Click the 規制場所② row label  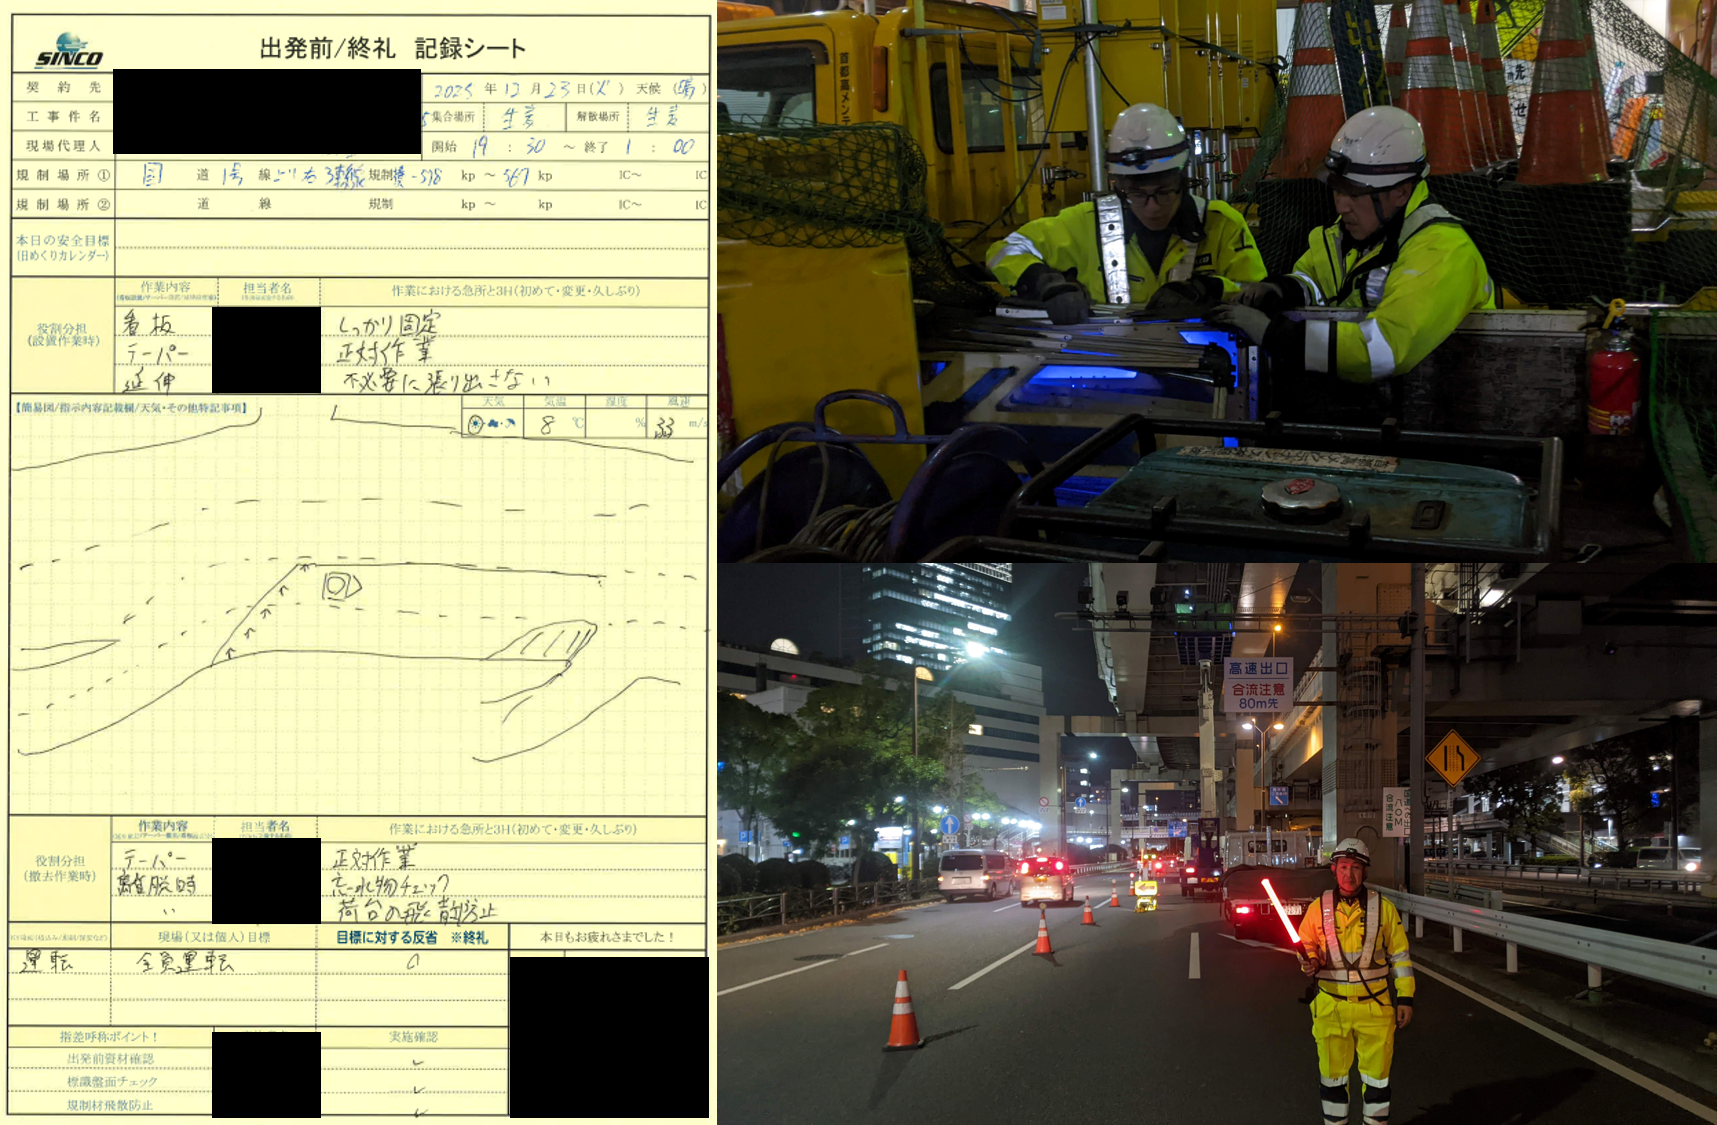[x=62, y=204]
